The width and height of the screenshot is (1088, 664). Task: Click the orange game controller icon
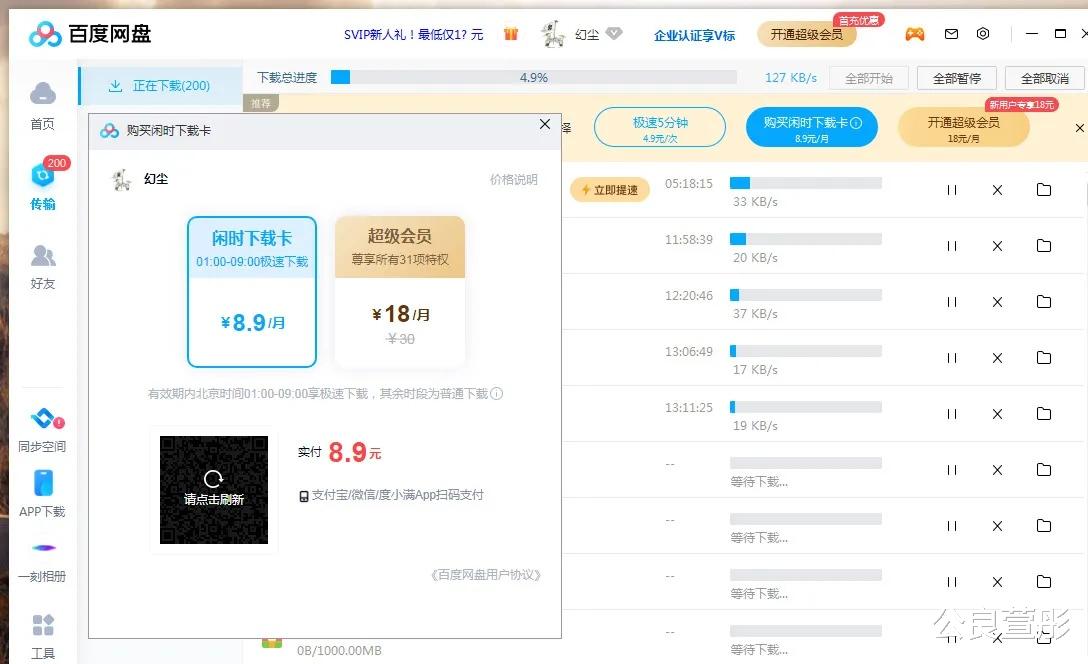(915, 33)
